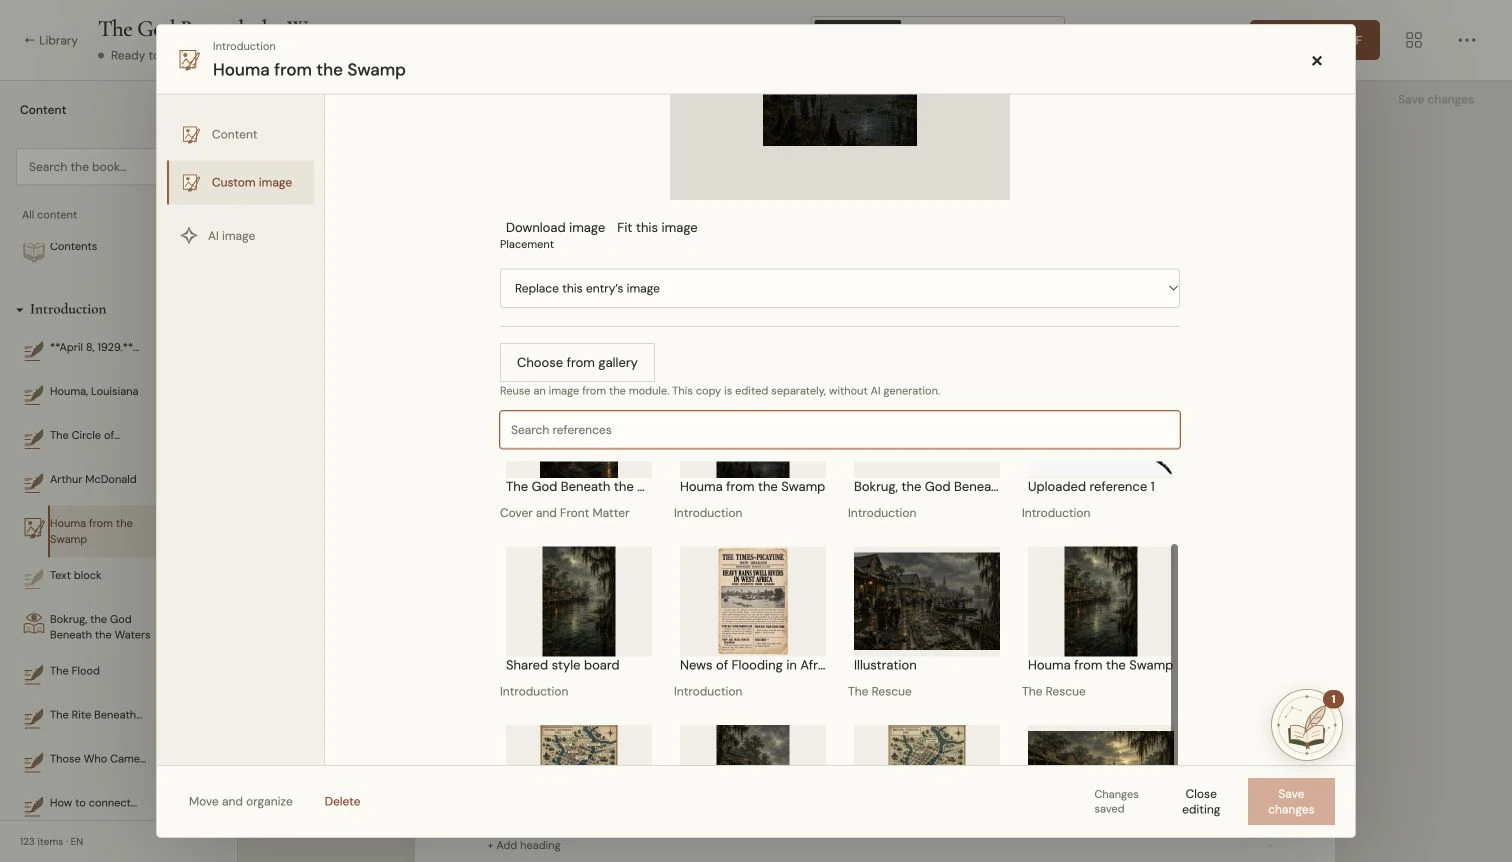Click the text icon beside The Circle of...
This screenshot has width=1512, height=862.
click(34, 439)
